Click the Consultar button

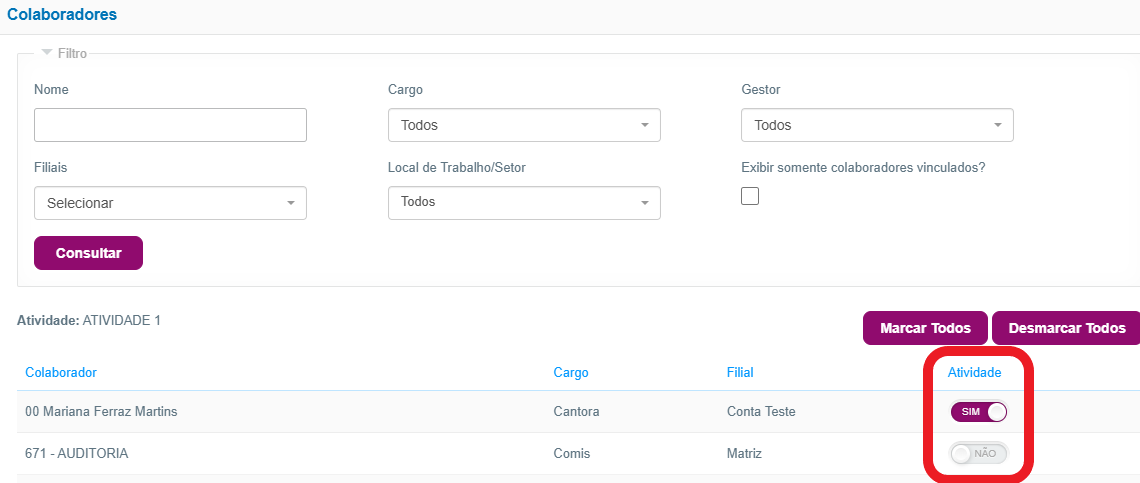point(89,253)
